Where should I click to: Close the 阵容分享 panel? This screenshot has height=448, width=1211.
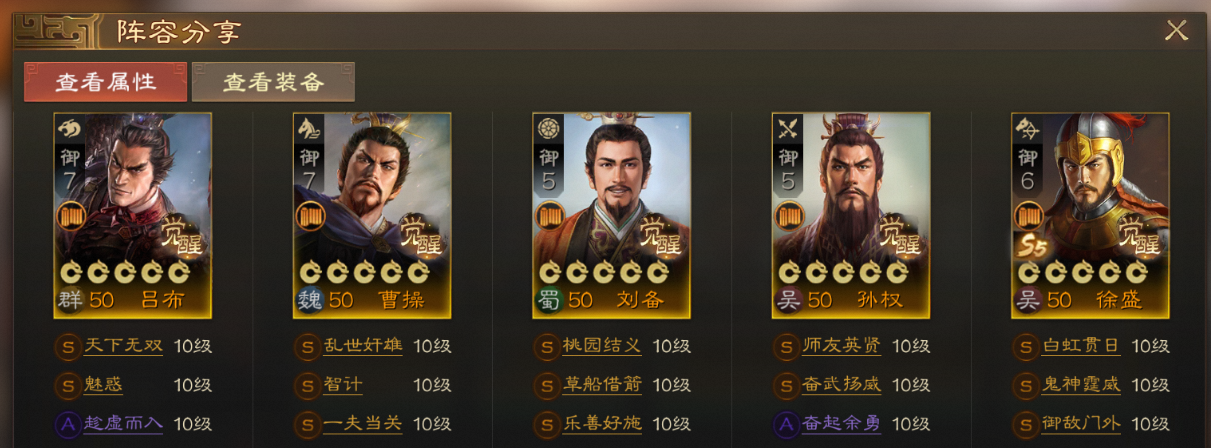tap(1176, 31)
